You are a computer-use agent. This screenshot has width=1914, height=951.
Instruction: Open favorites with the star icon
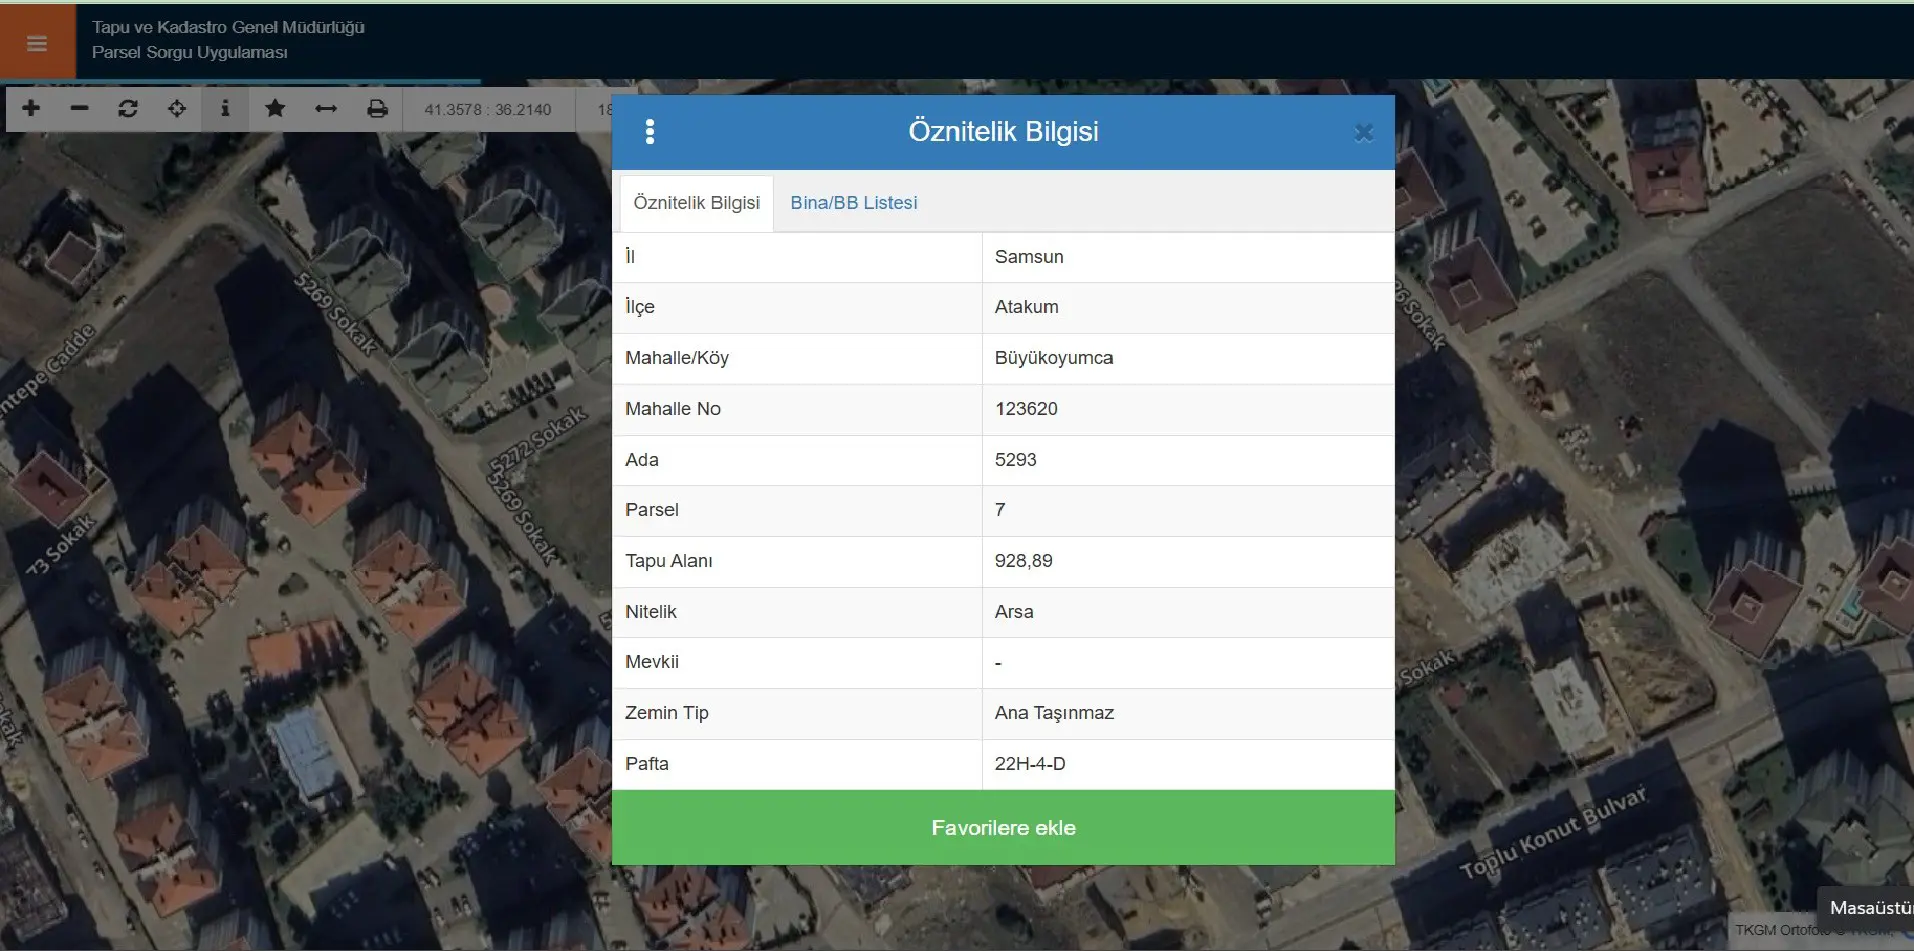(275, 108)
